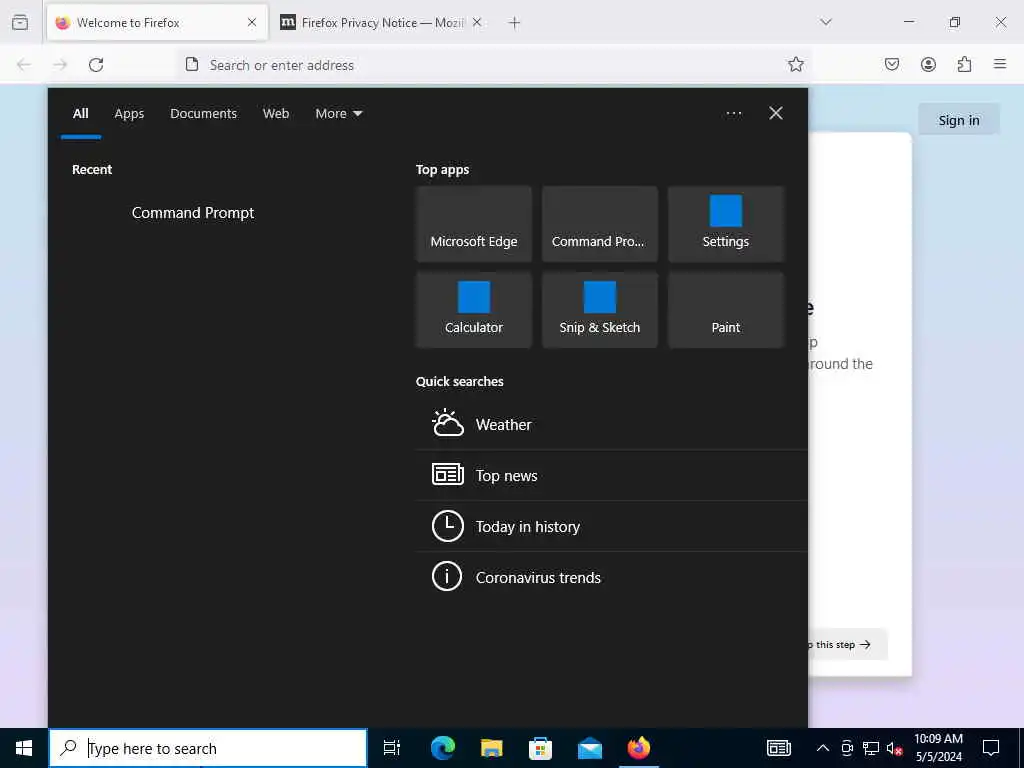This screenshot has width=1024, height=768.
Task: Open the Firefox application menu
Action: (1000, 64)
